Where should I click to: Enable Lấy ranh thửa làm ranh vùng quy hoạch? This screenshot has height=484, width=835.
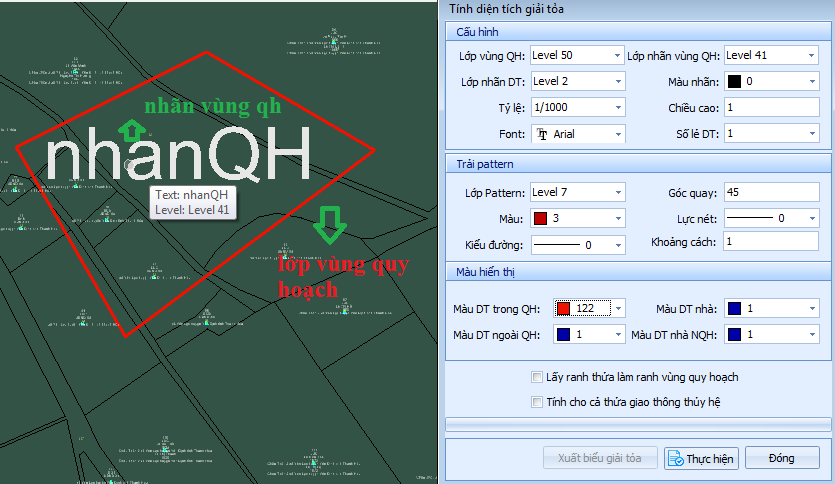(x=537, y=377)
